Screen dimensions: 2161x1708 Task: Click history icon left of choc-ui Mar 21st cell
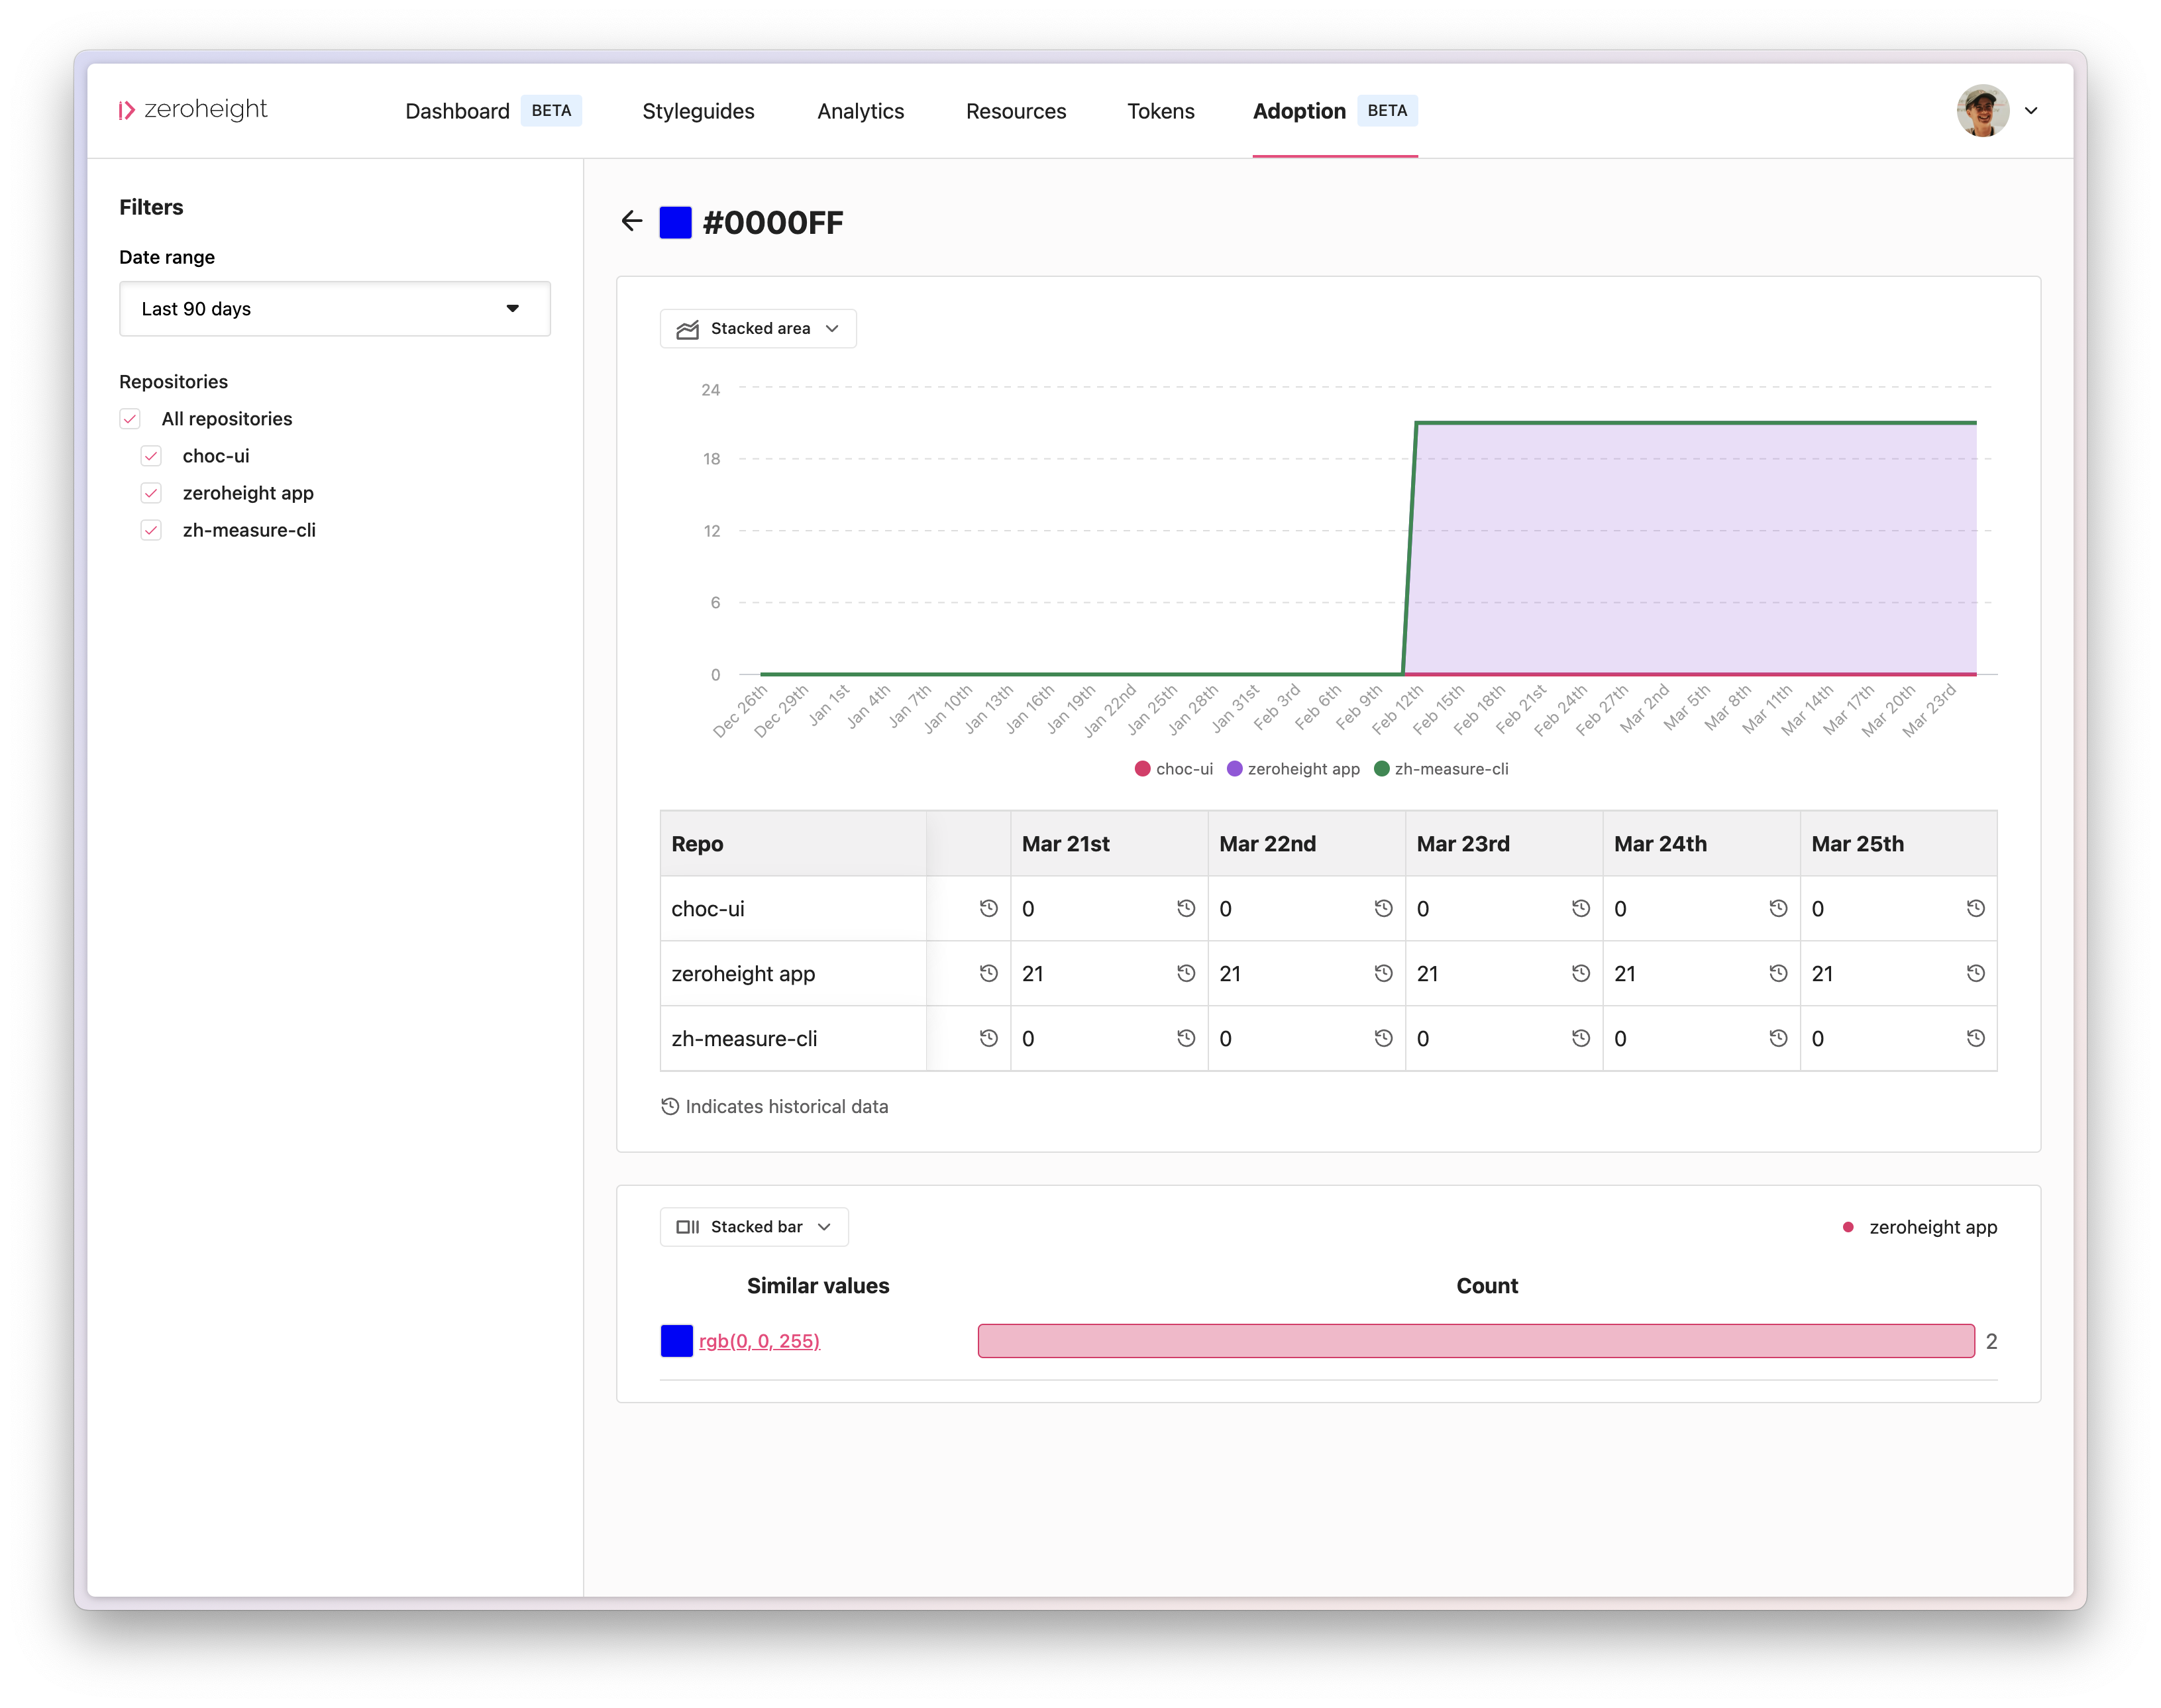tap(989, 908)
